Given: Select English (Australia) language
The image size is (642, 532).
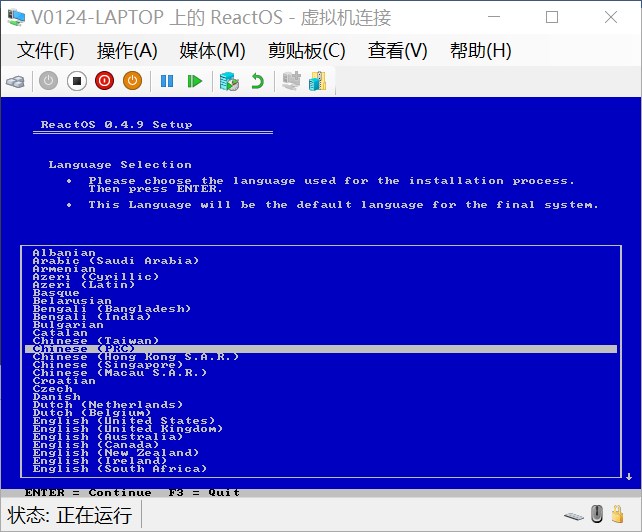Looking at the screenshot, I should [108, 437].
